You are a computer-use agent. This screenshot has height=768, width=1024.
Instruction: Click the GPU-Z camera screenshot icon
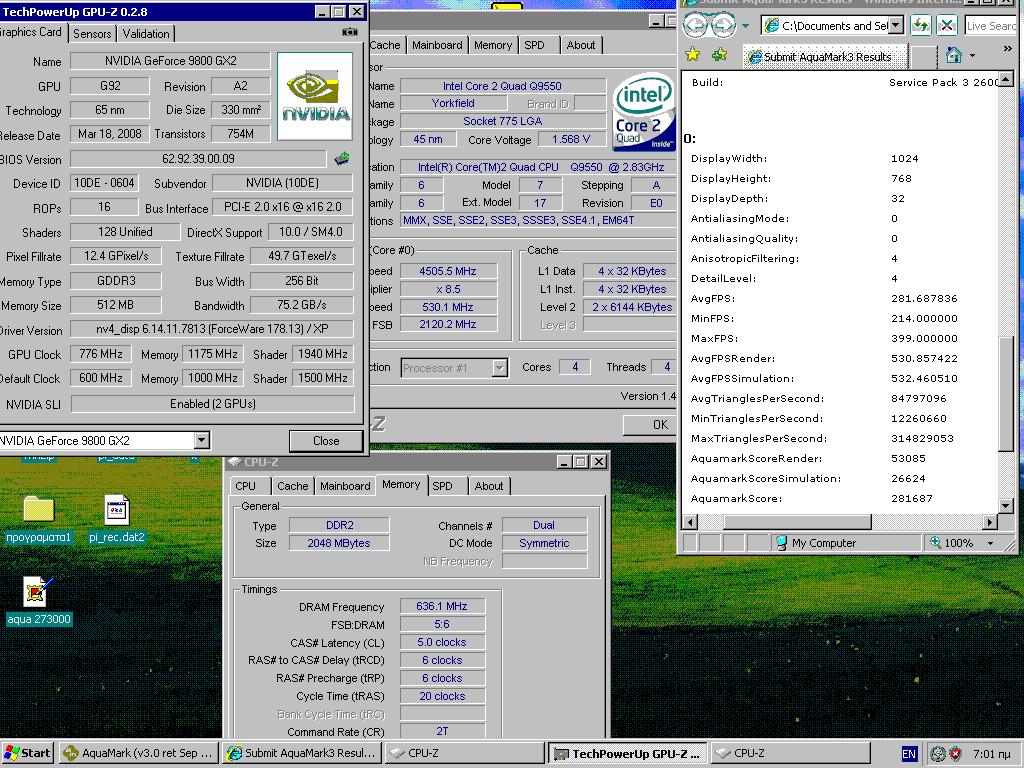coord(349,32)
